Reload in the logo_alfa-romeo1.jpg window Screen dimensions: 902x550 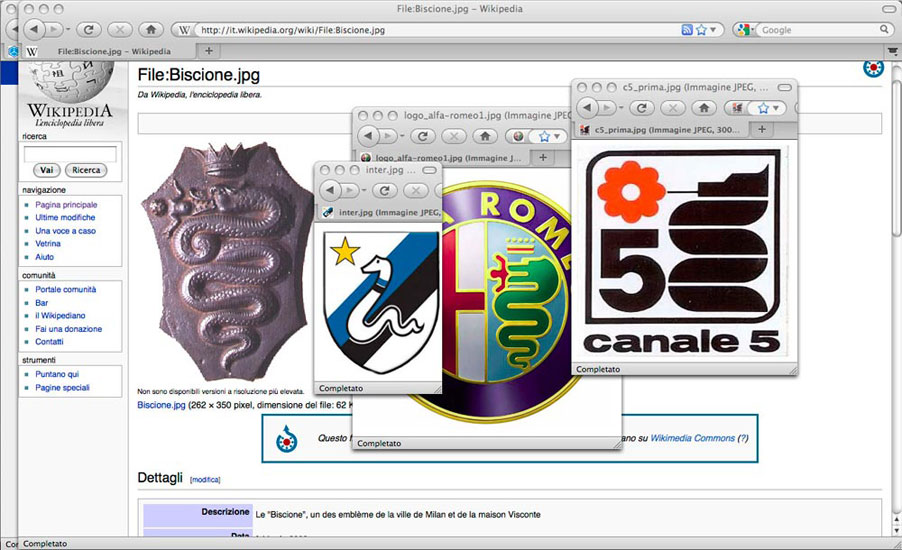(422, 136)
